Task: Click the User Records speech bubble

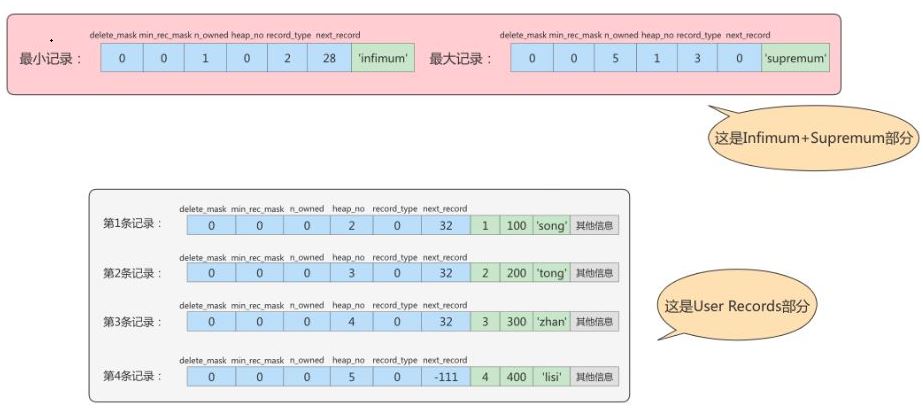Action: [736, 305]
